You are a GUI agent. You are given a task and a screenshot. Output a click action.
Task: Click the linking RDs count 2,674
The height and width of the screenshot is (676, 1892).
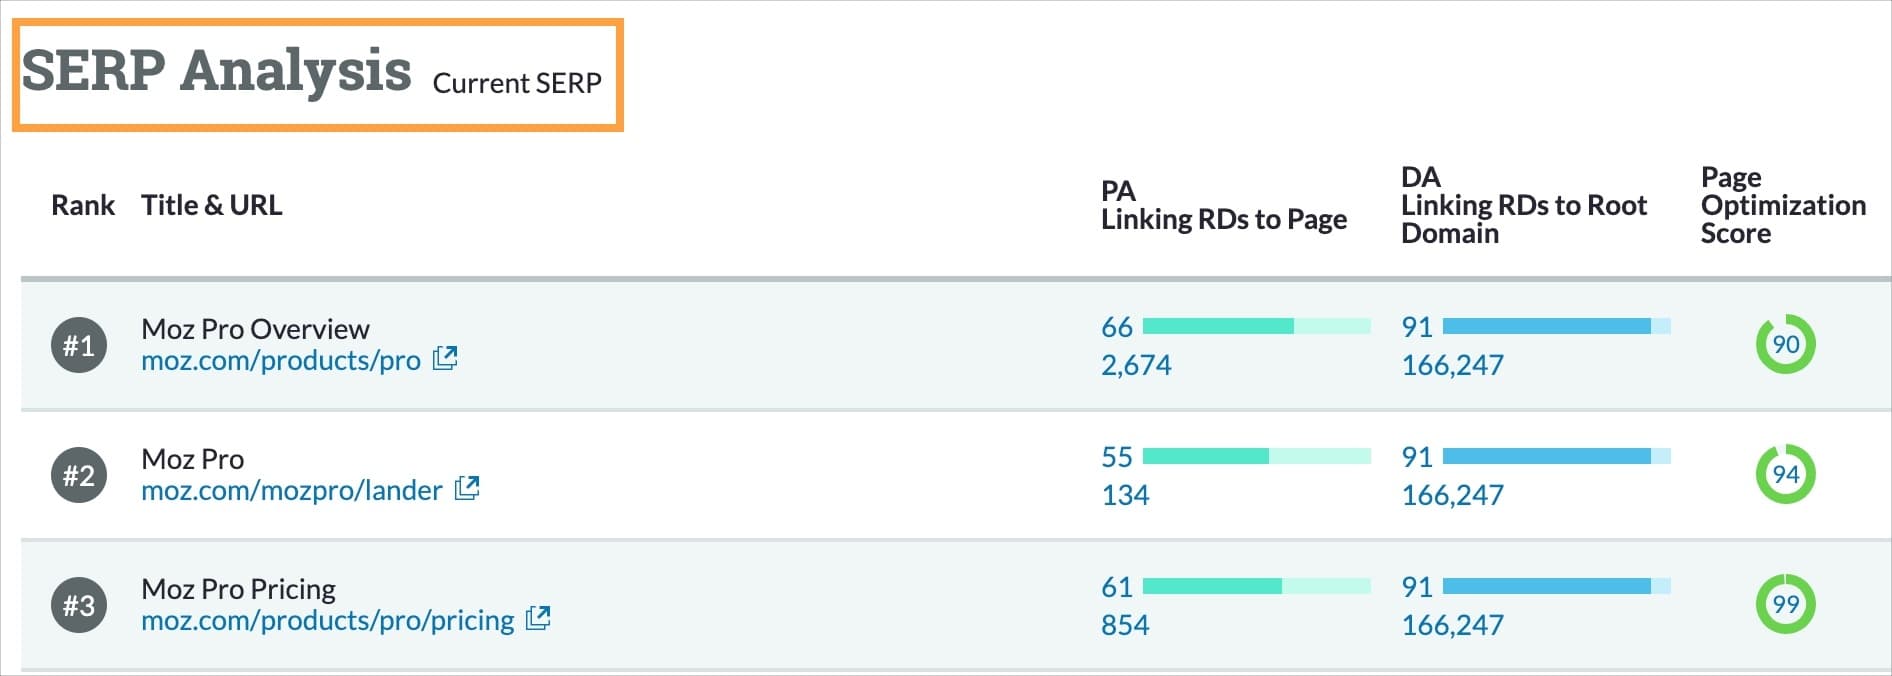pos(1137,365)
